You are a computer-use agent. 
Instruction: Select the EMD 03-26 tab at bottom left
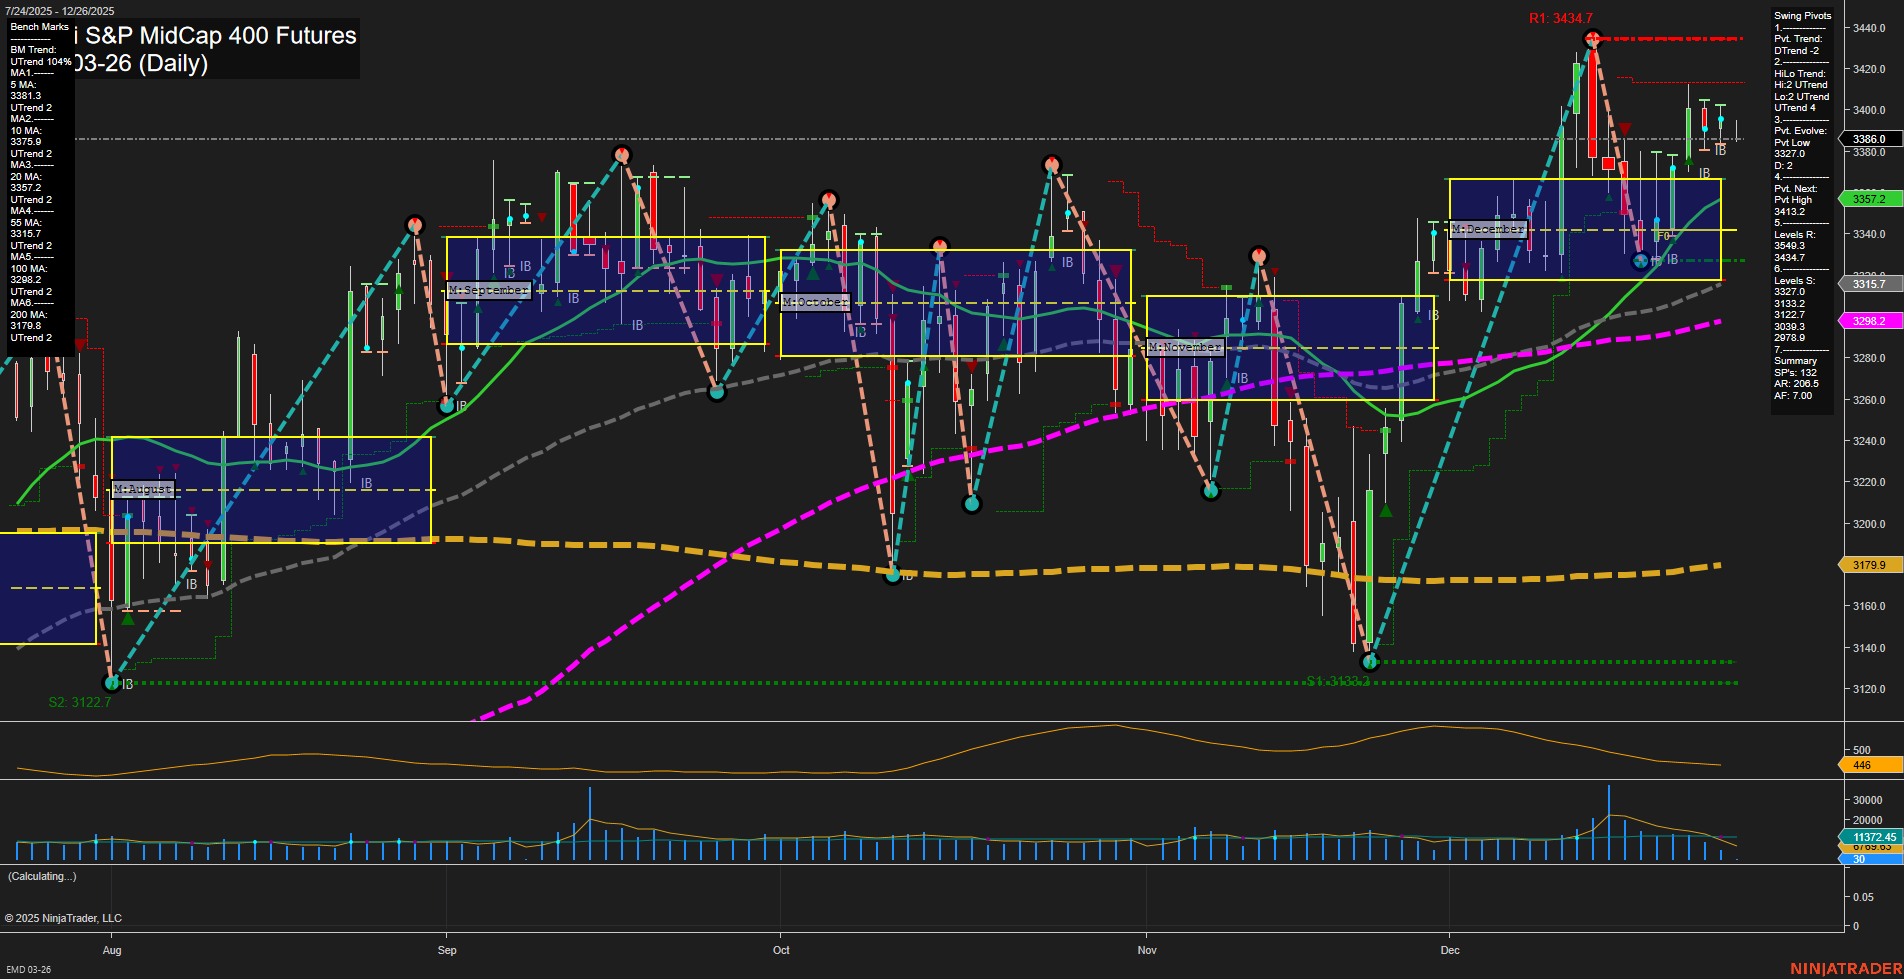click(x=28, y=969)
